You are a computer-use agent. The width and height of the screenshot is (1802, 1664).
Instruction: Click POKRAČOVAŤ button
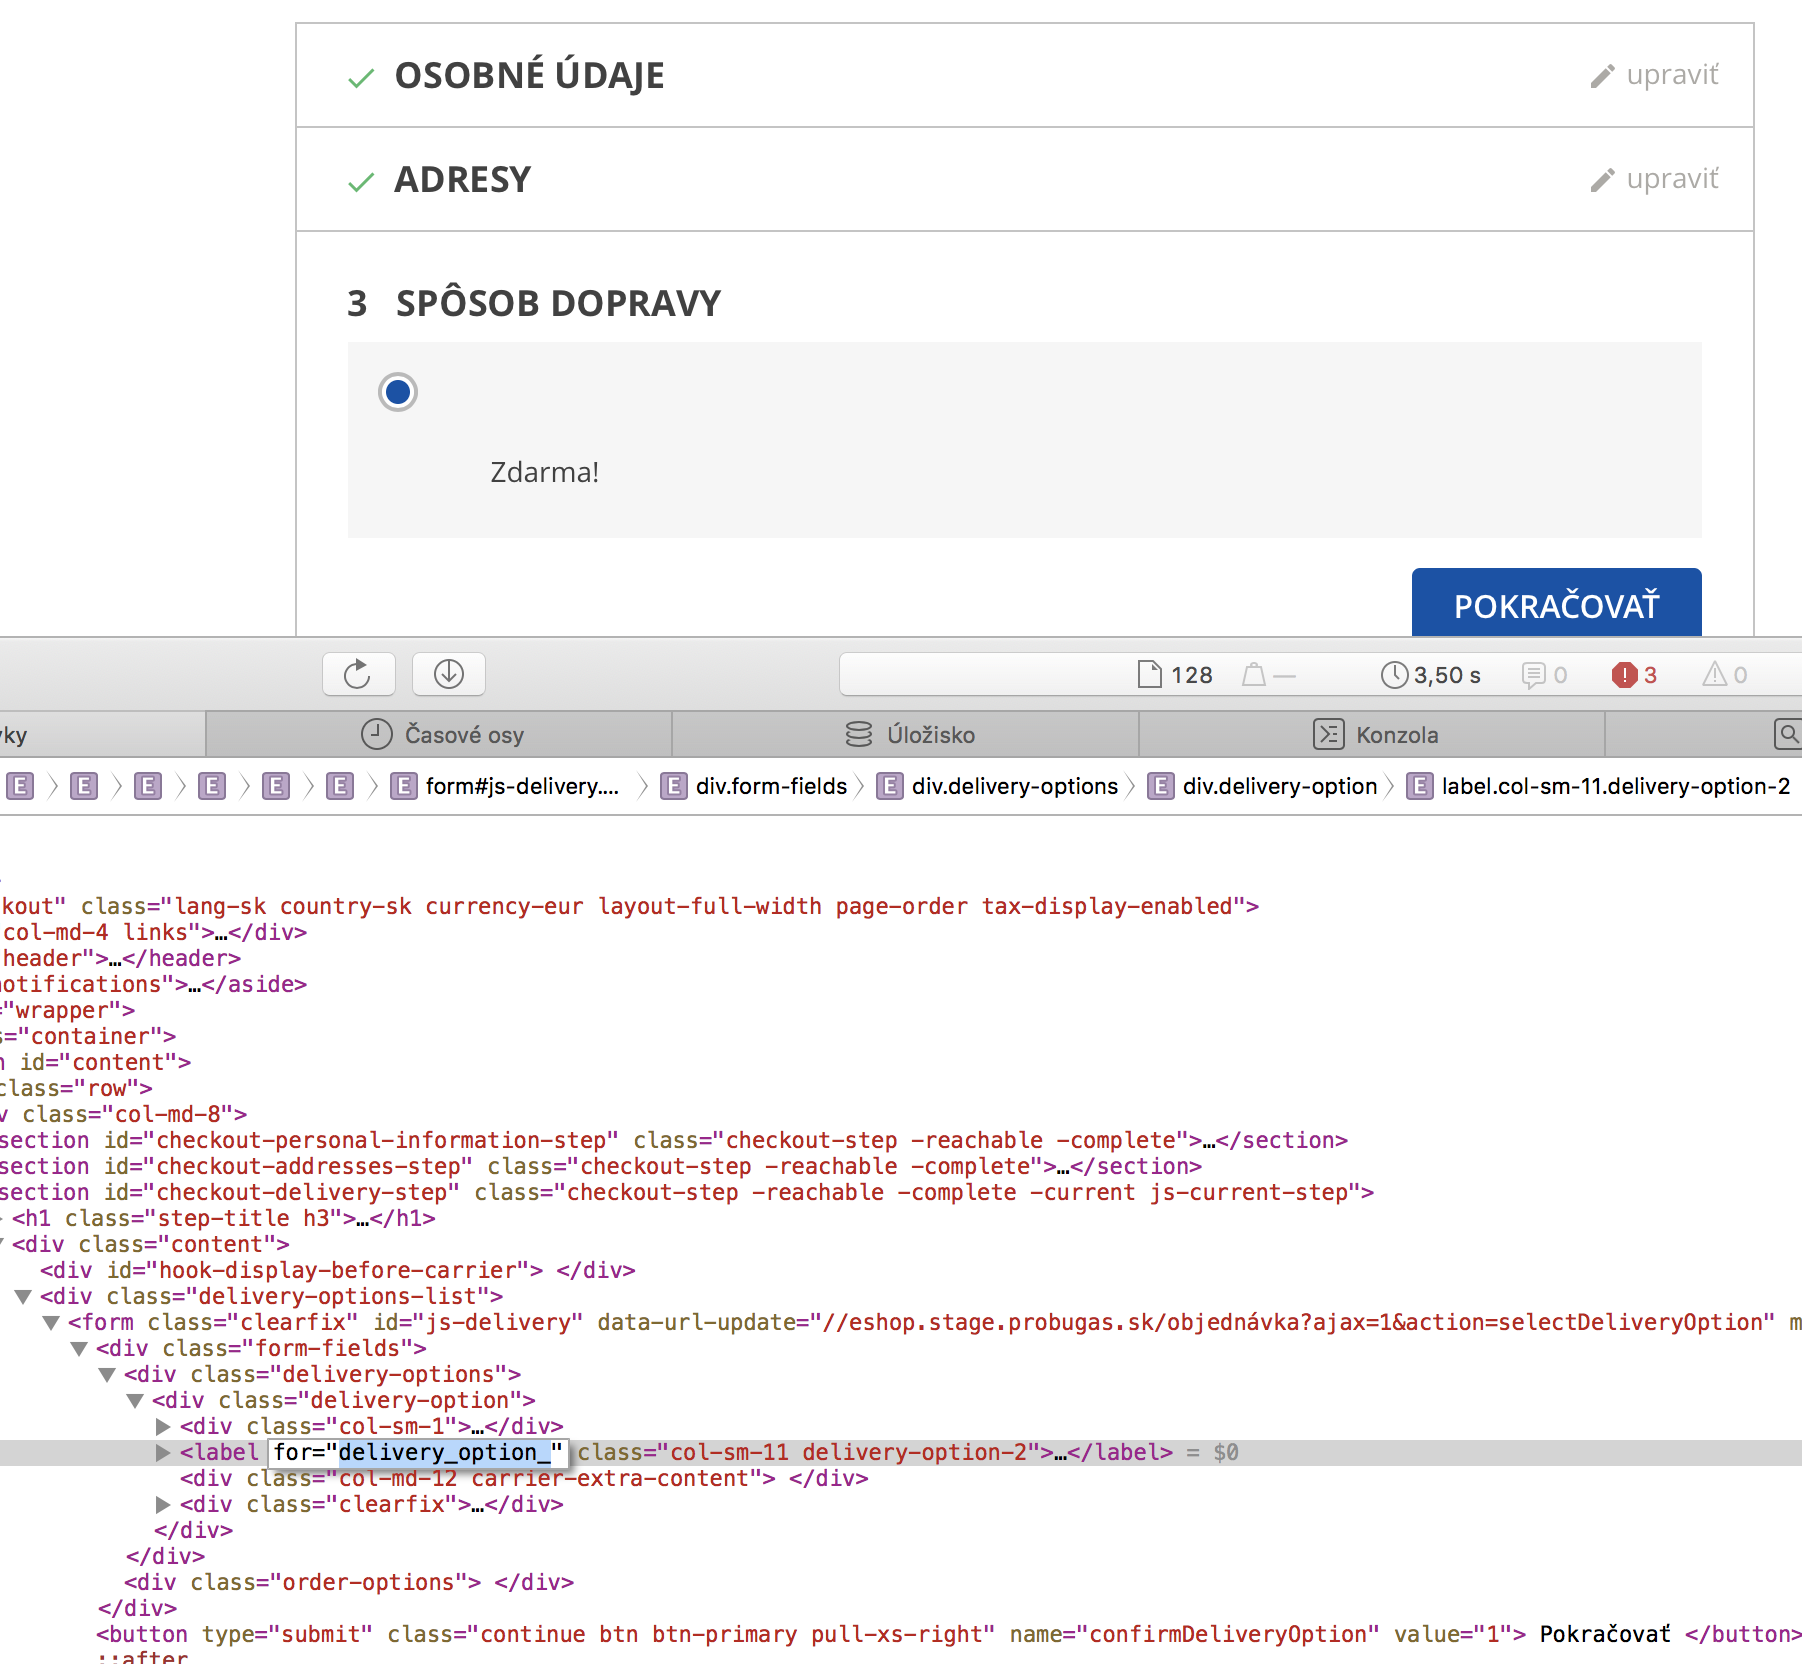click(1556, 603)
